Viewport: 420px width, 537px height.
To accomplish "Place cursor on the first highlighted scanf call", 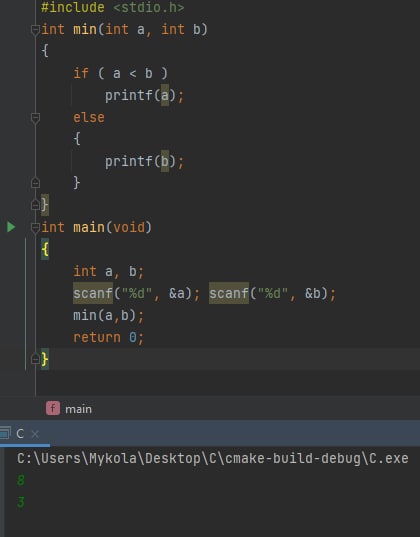I will 93,293.
